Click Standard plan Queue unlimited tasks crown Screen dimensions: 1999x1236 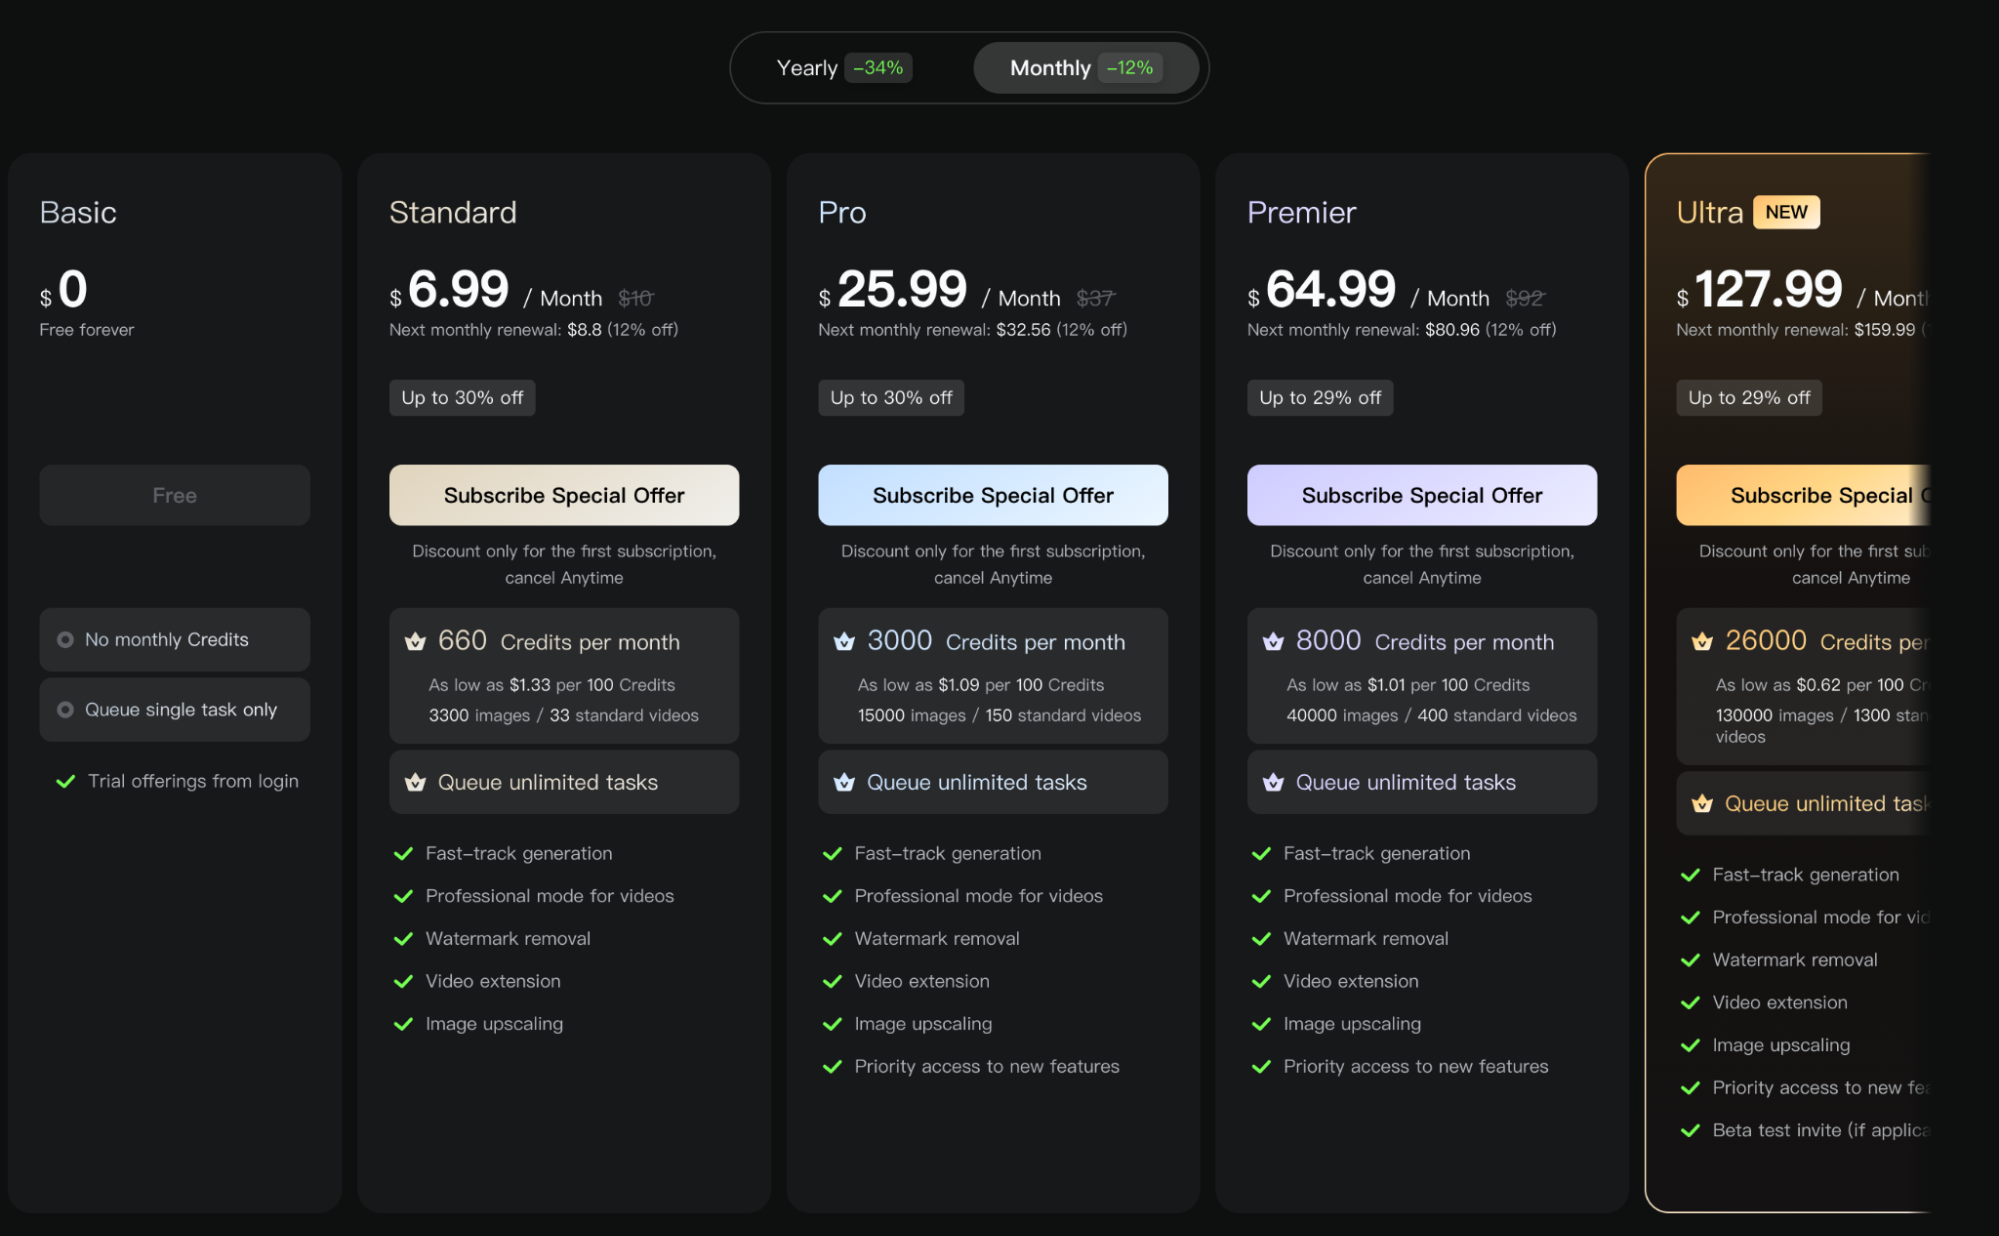pyautogui.click(x=415, y=783)
